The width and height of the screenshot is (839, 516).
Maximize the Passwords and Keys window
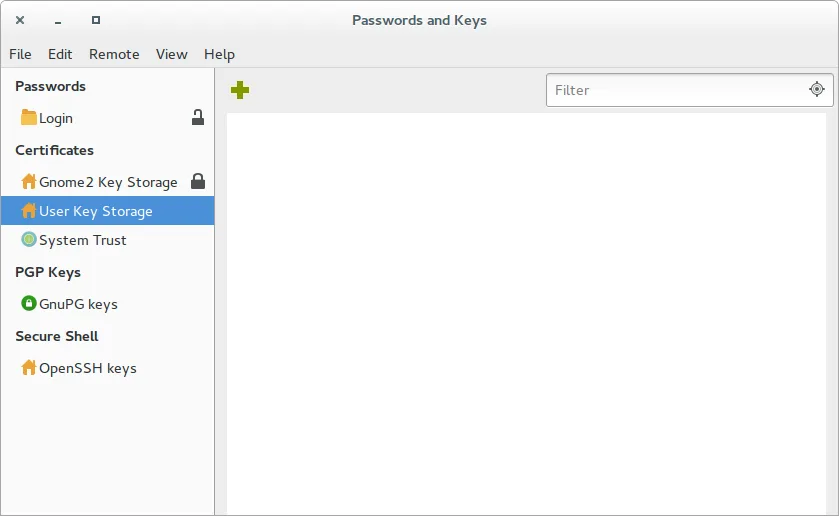pos(96,20)
